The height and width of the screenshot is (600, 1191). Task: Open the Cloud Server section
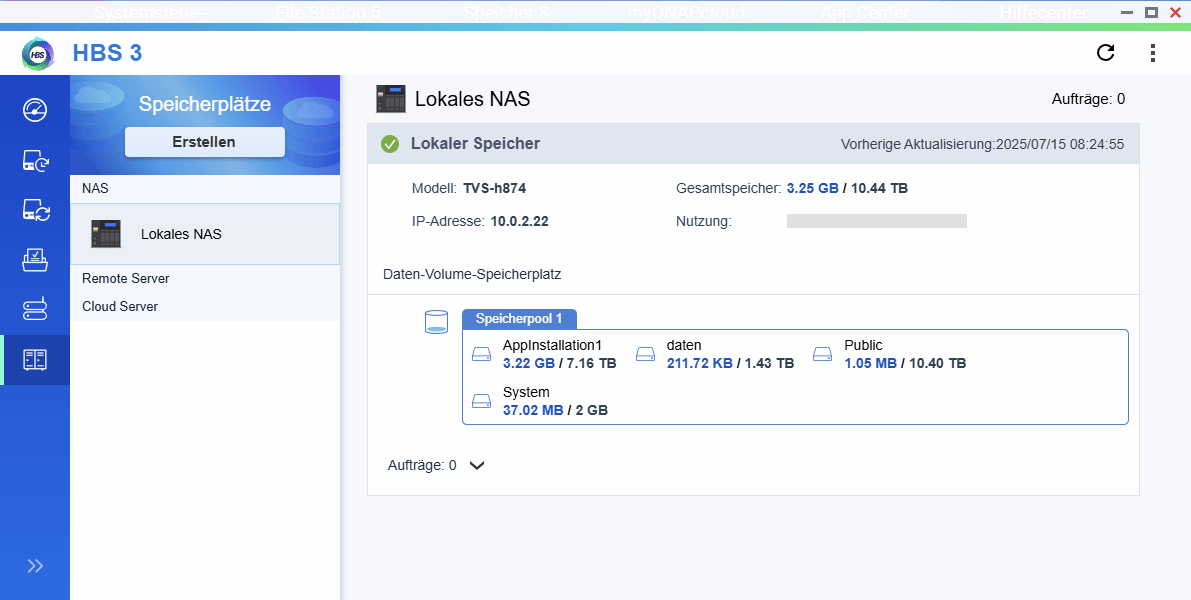pos(119,306)
